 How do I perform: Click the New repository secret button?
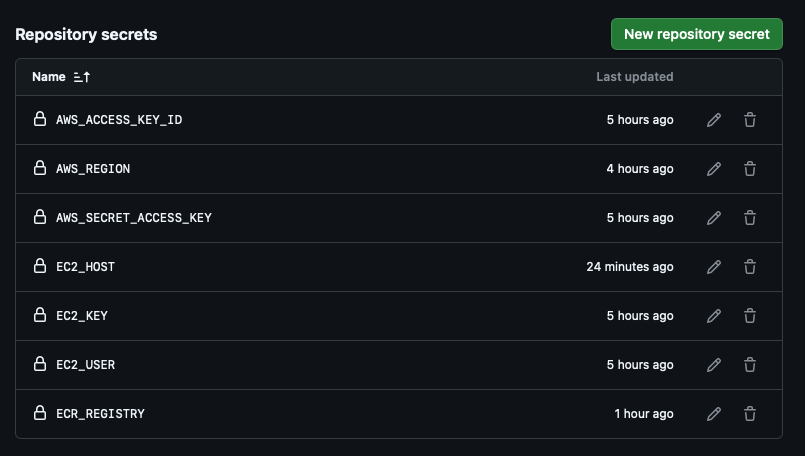pos(697,34)
